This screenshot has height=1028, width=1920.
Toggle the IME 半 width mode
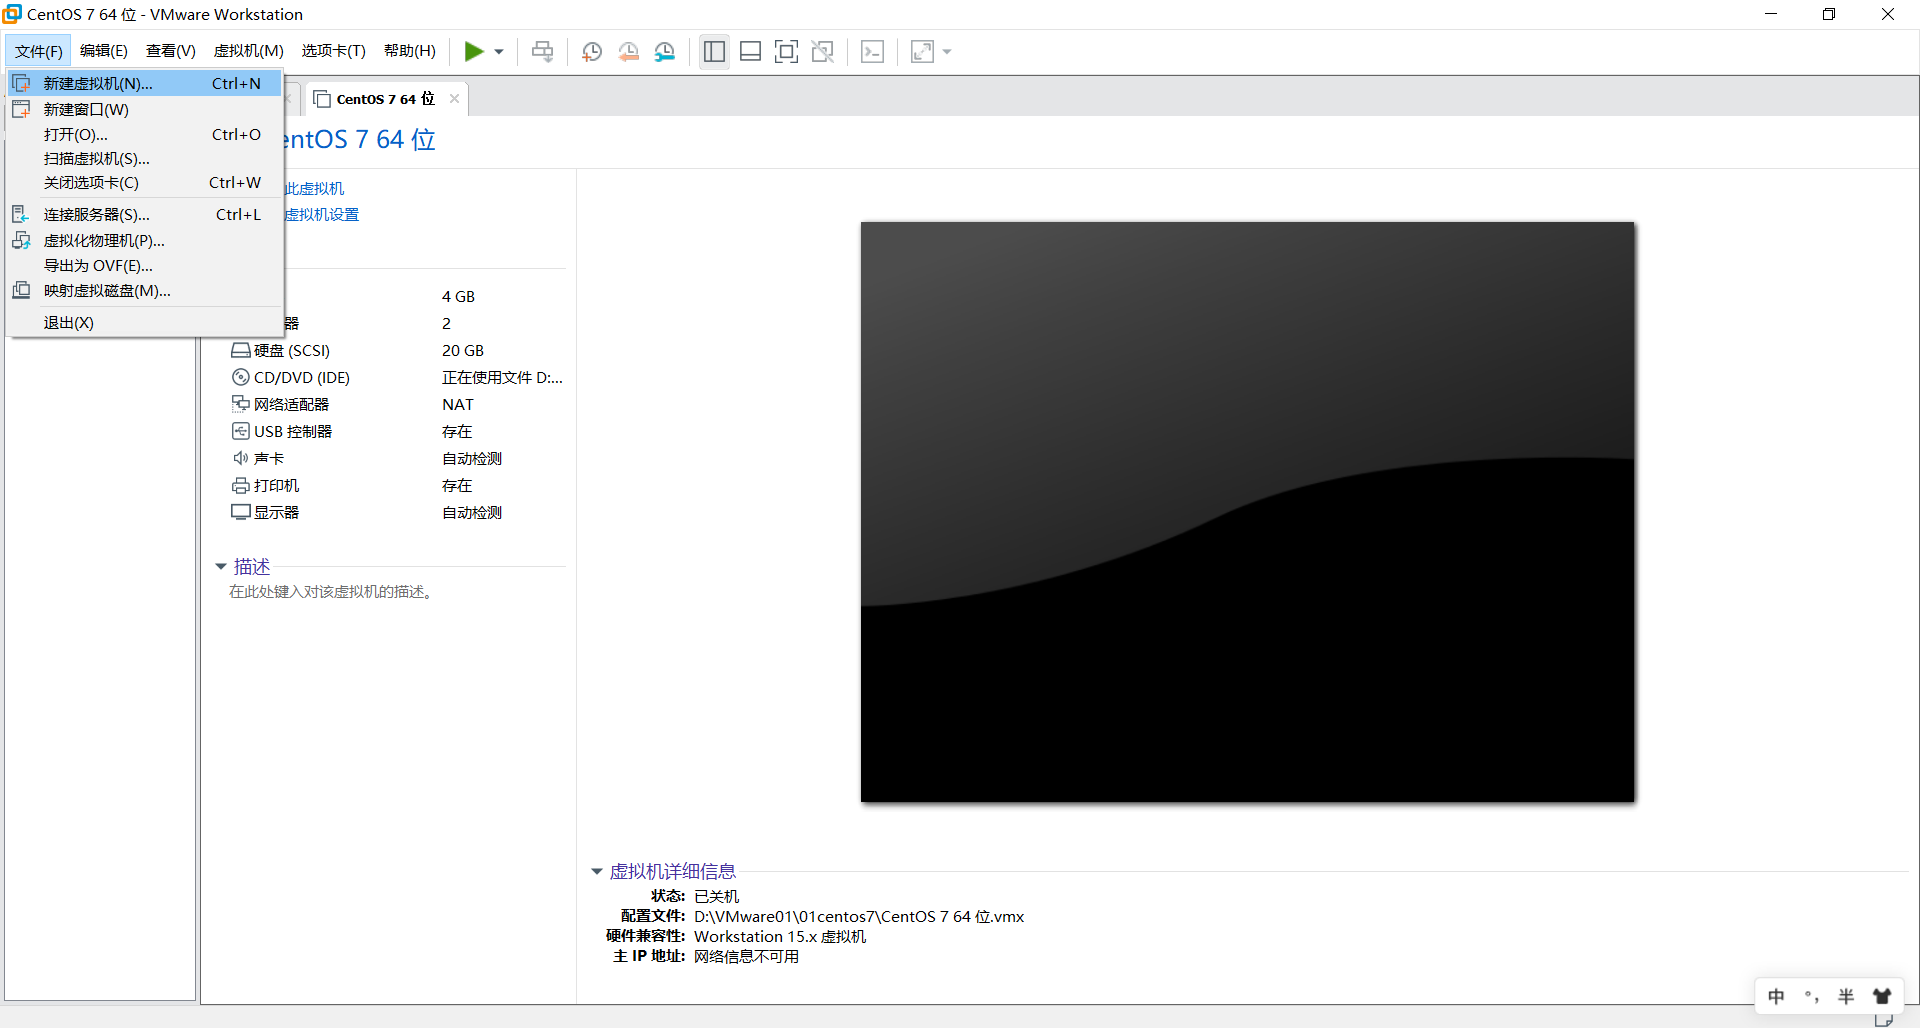coord(1846,996)
